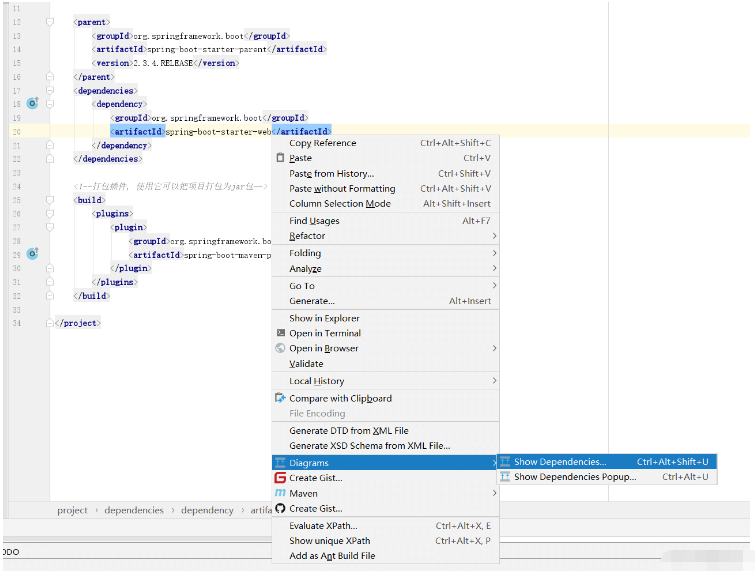Screen dimensions: 756x571
Task: Select Copy Reference from context menu
Action: point(385,143)
